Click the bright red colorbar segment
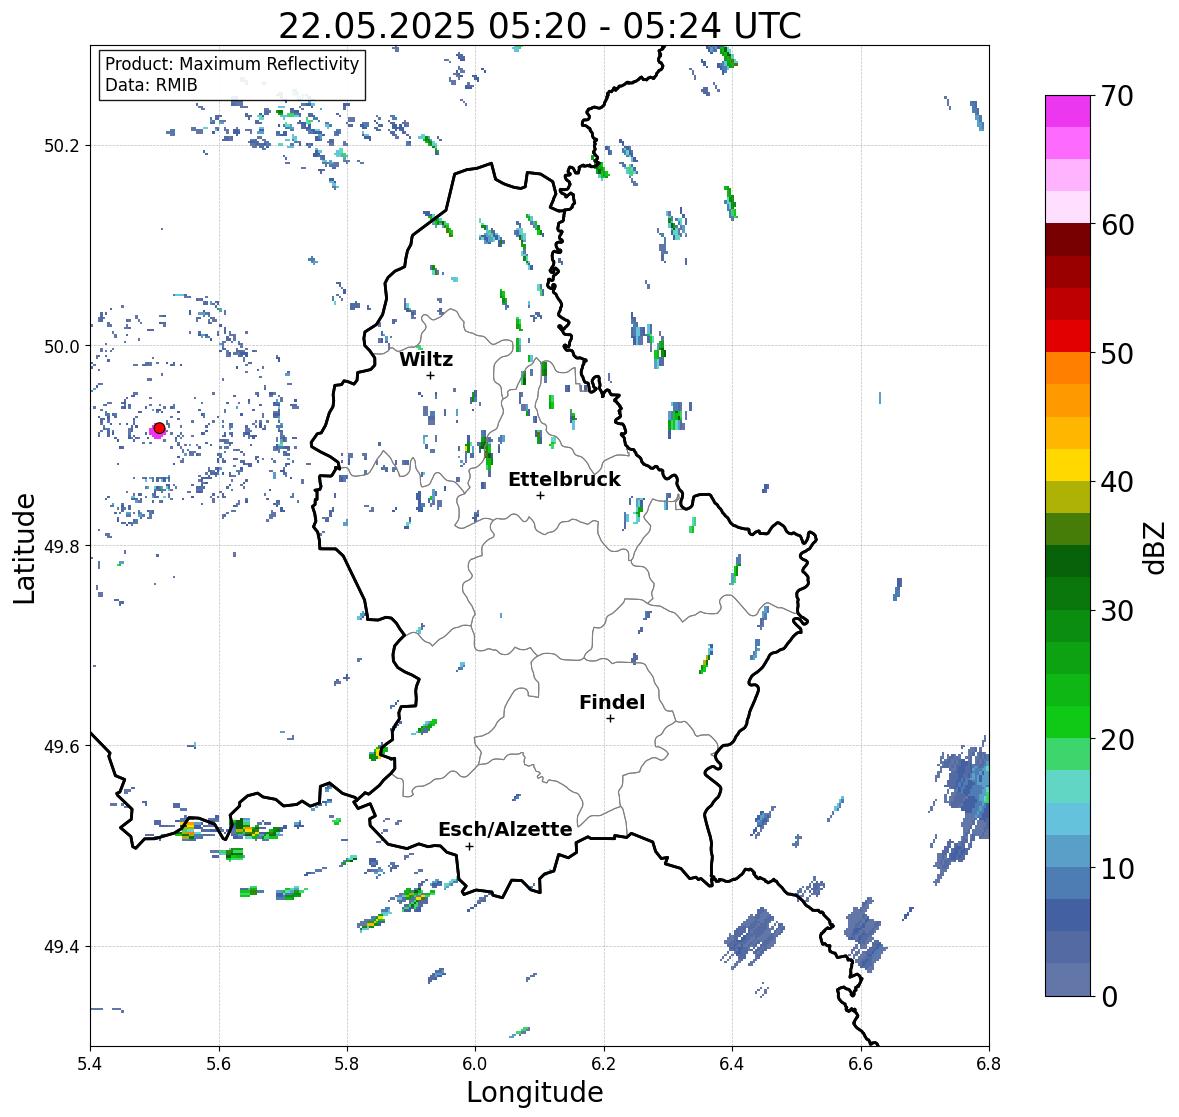The width and height of the screenshot is (1179, 1117). coord(1068,336)
